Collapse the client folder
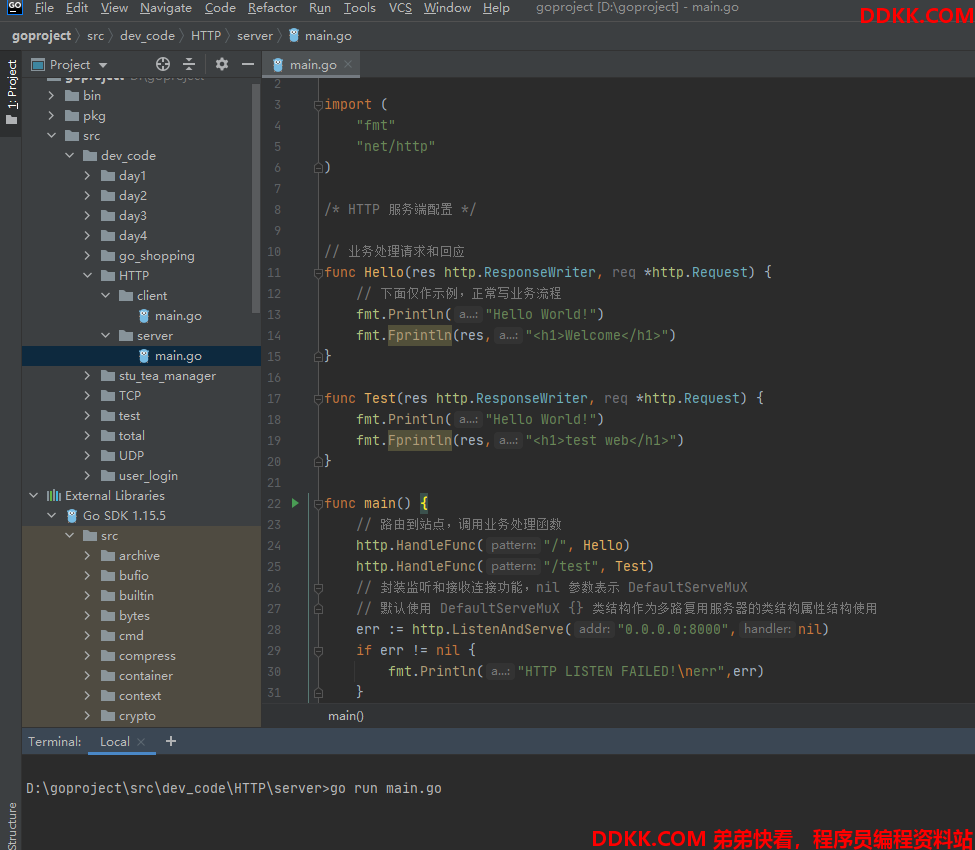This screenshot has width=975, height=850. click(x=106, y=295)
